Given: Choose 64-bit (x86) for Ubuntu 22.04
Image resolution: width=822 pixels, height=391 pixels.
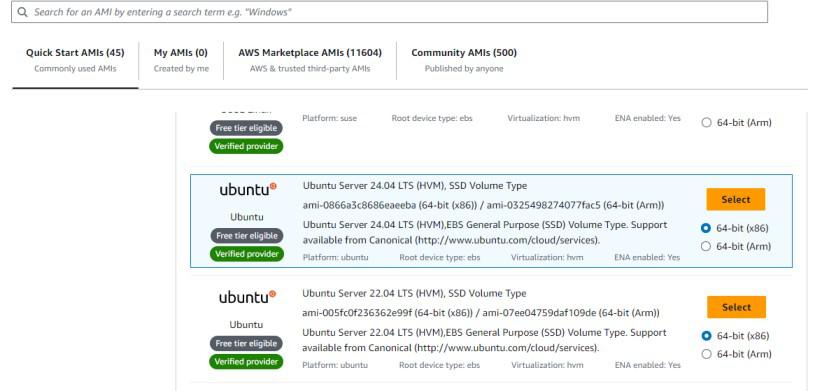Looking at the screenshot, I should (x=706, y=336).
